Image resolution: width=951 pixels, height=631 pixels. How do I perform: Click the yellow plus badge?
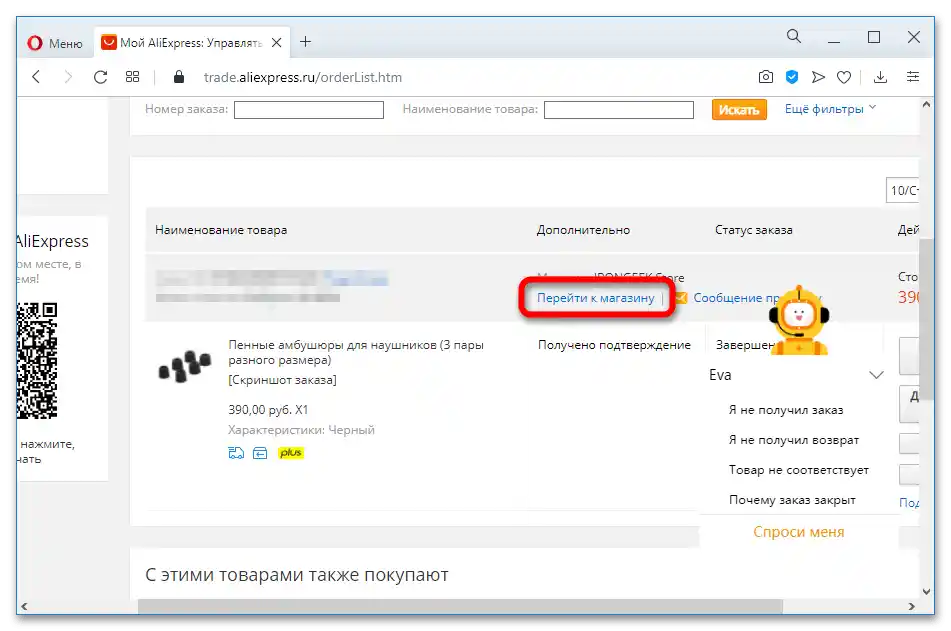(x=291, y=453)
